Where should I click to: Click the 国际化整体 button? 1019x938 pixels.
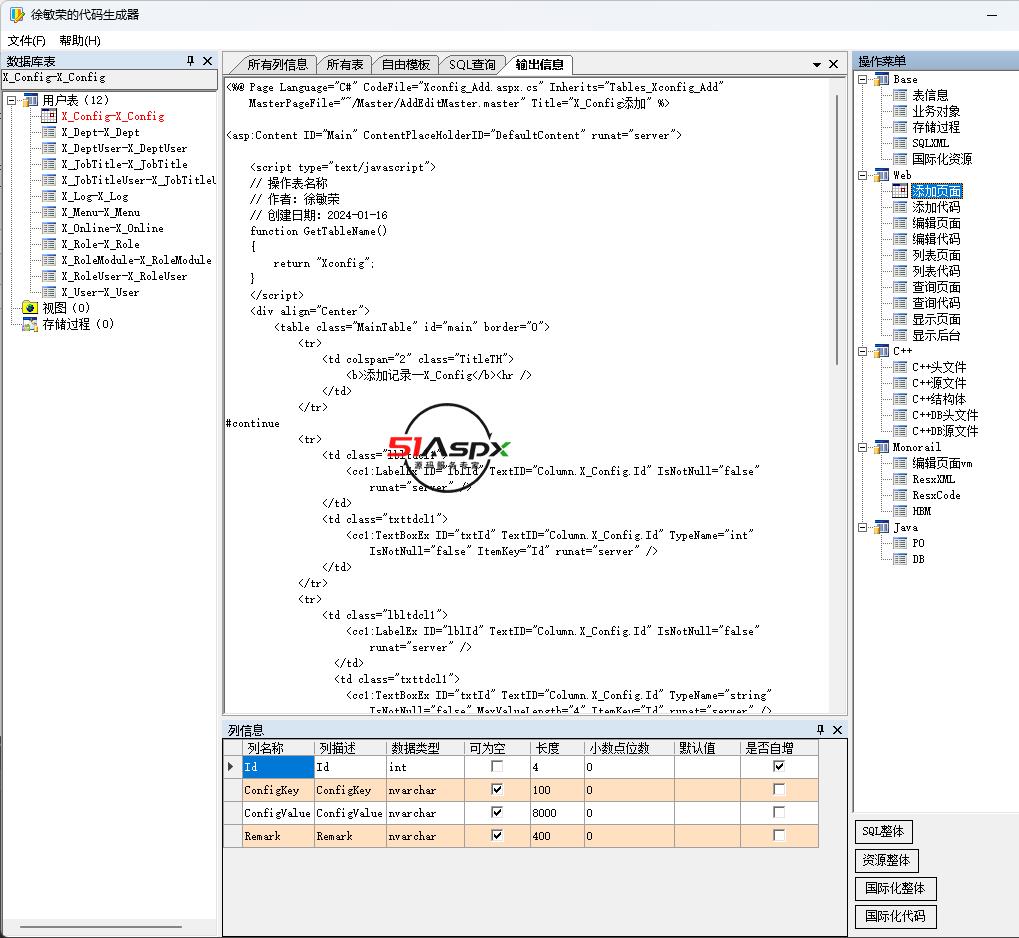tap(895, 888)
